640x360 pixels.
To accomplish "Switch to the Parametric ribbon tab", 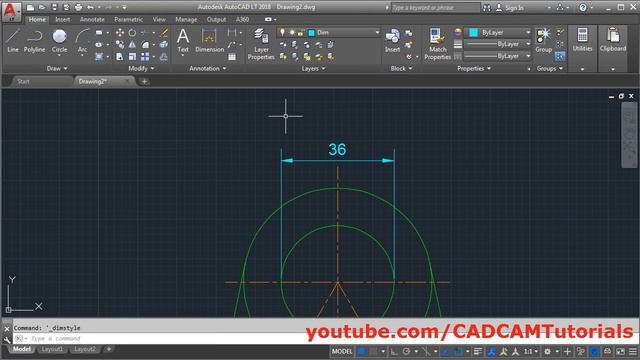I will (129, 19).
